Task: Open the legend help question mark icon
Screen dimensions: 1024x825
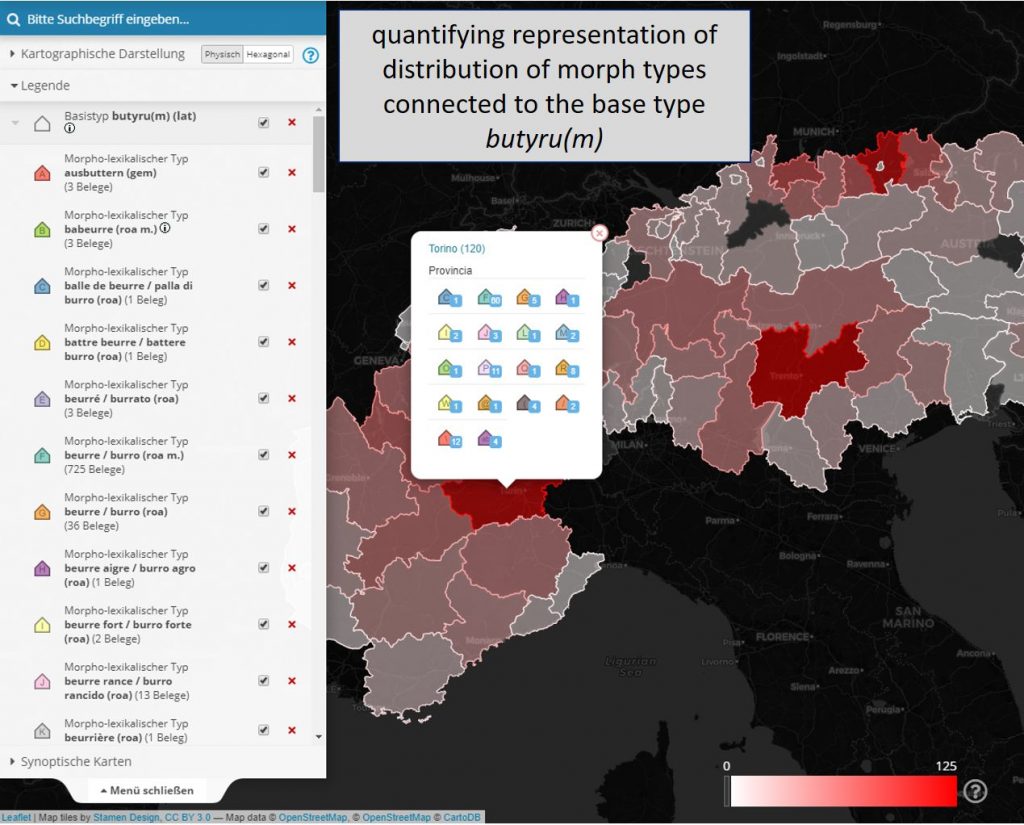Action: click(x=975, y=791)
